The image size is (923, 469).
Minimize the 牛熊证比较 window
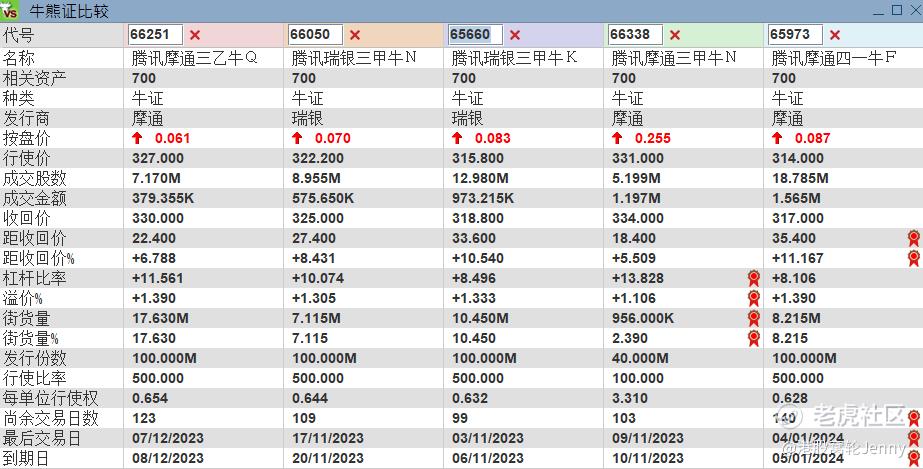coord(878,11)
